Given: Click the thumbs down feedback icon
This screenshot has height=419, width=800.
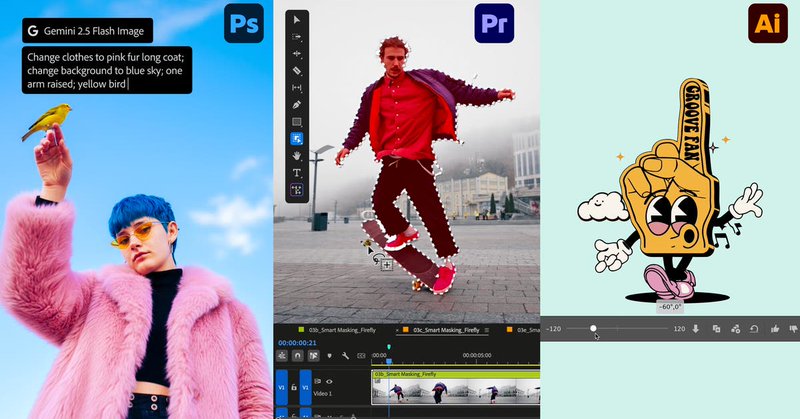Looking at the screenshot, I should click(x=794, y=329).
